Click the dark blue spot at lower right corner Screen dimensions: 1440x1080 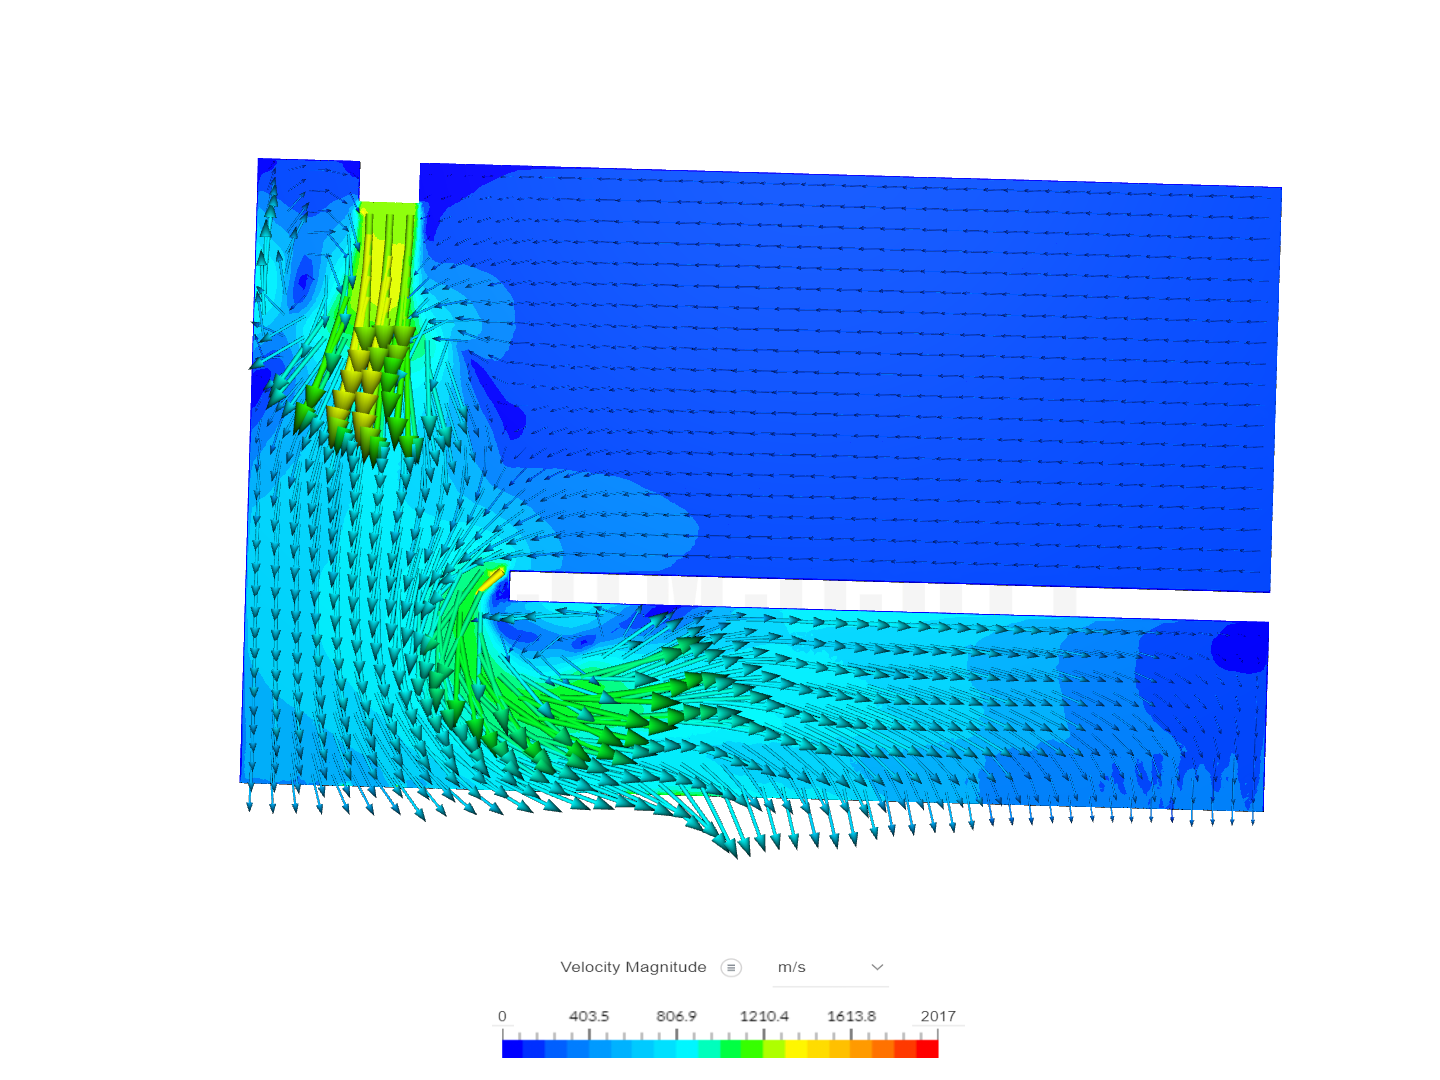coord(1240,647)
